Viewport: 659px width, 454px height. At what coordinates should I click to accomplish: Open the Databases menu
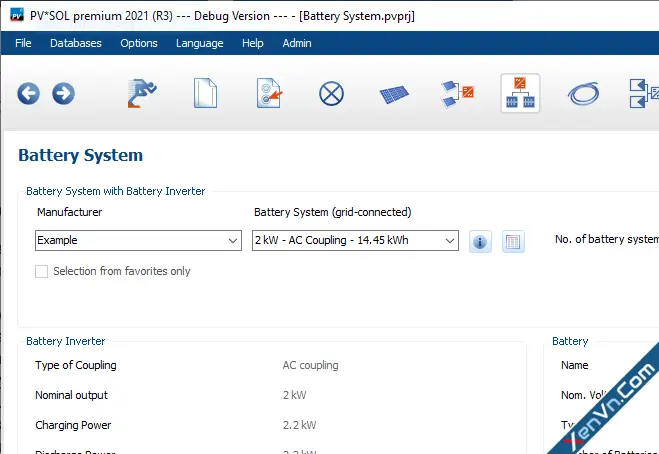(76, 43)
